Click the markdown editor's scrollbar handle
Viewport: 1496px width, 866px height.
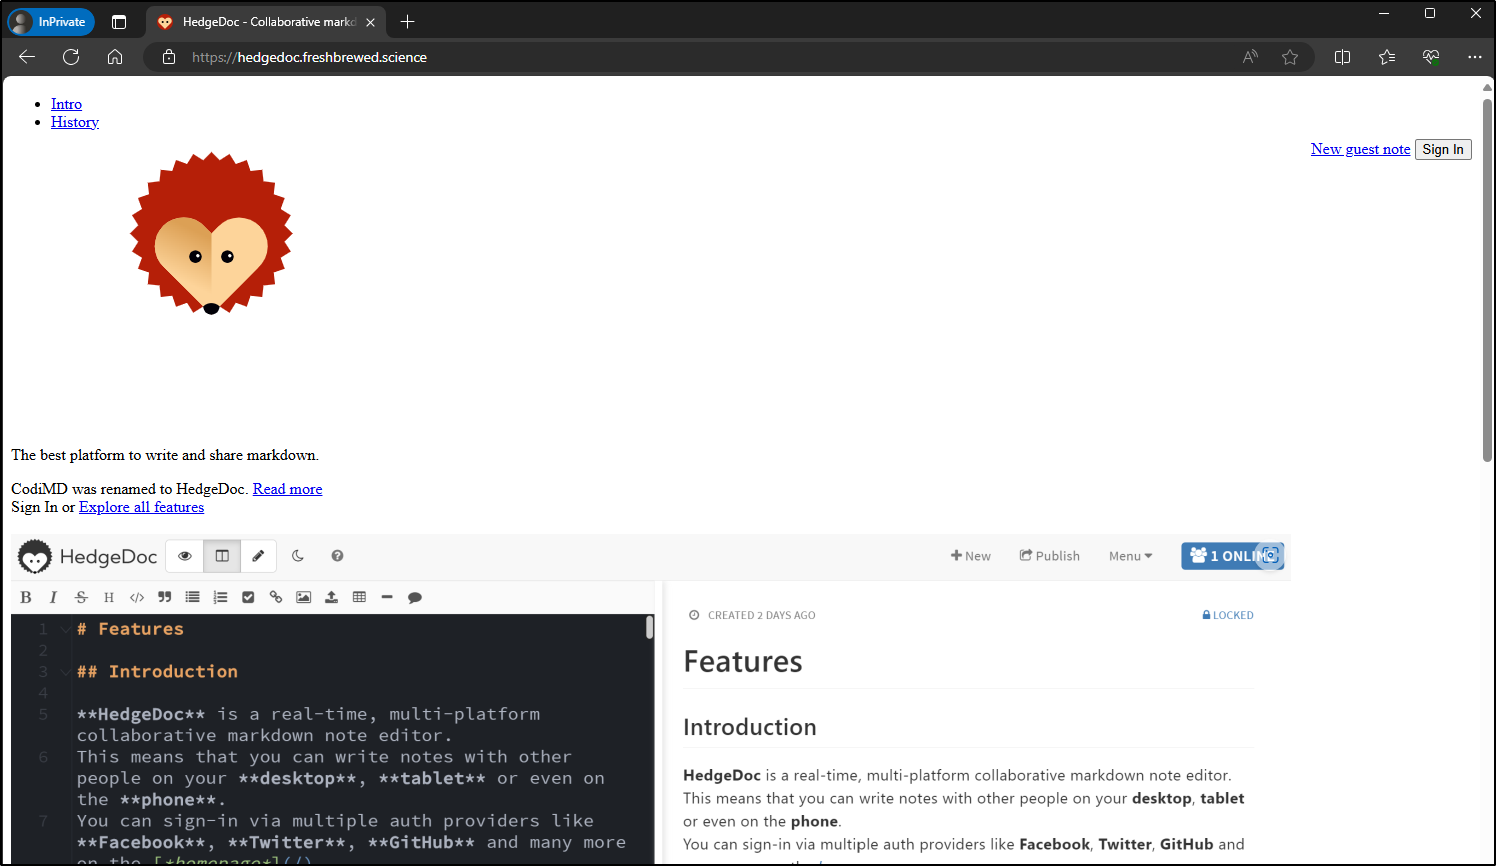(649, 627)
